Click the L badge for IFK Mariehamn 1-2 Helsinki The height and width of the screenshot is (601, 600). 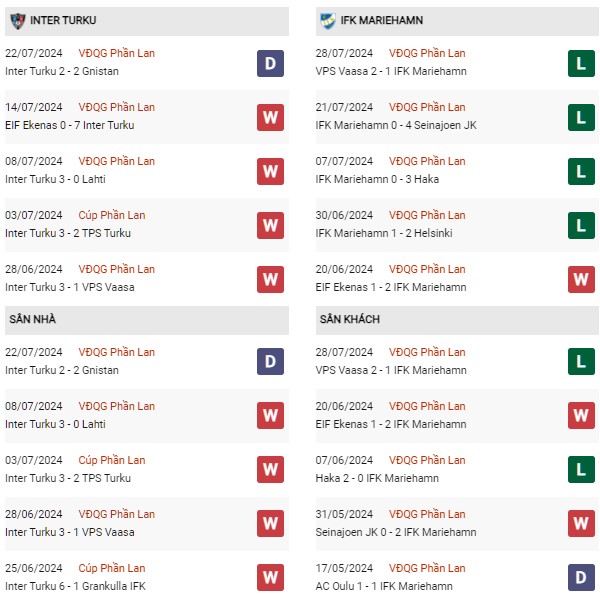tap(581, 226)
